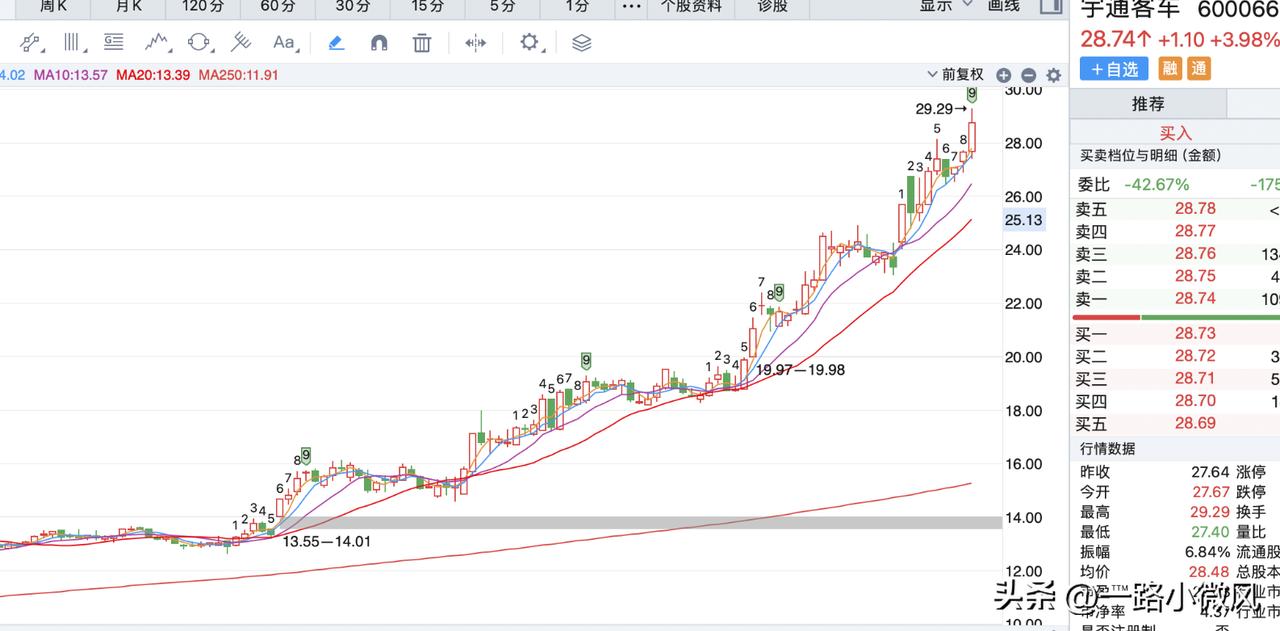Open the more periods ellipsis menu
1280x631 pixels.
[631, 6]
